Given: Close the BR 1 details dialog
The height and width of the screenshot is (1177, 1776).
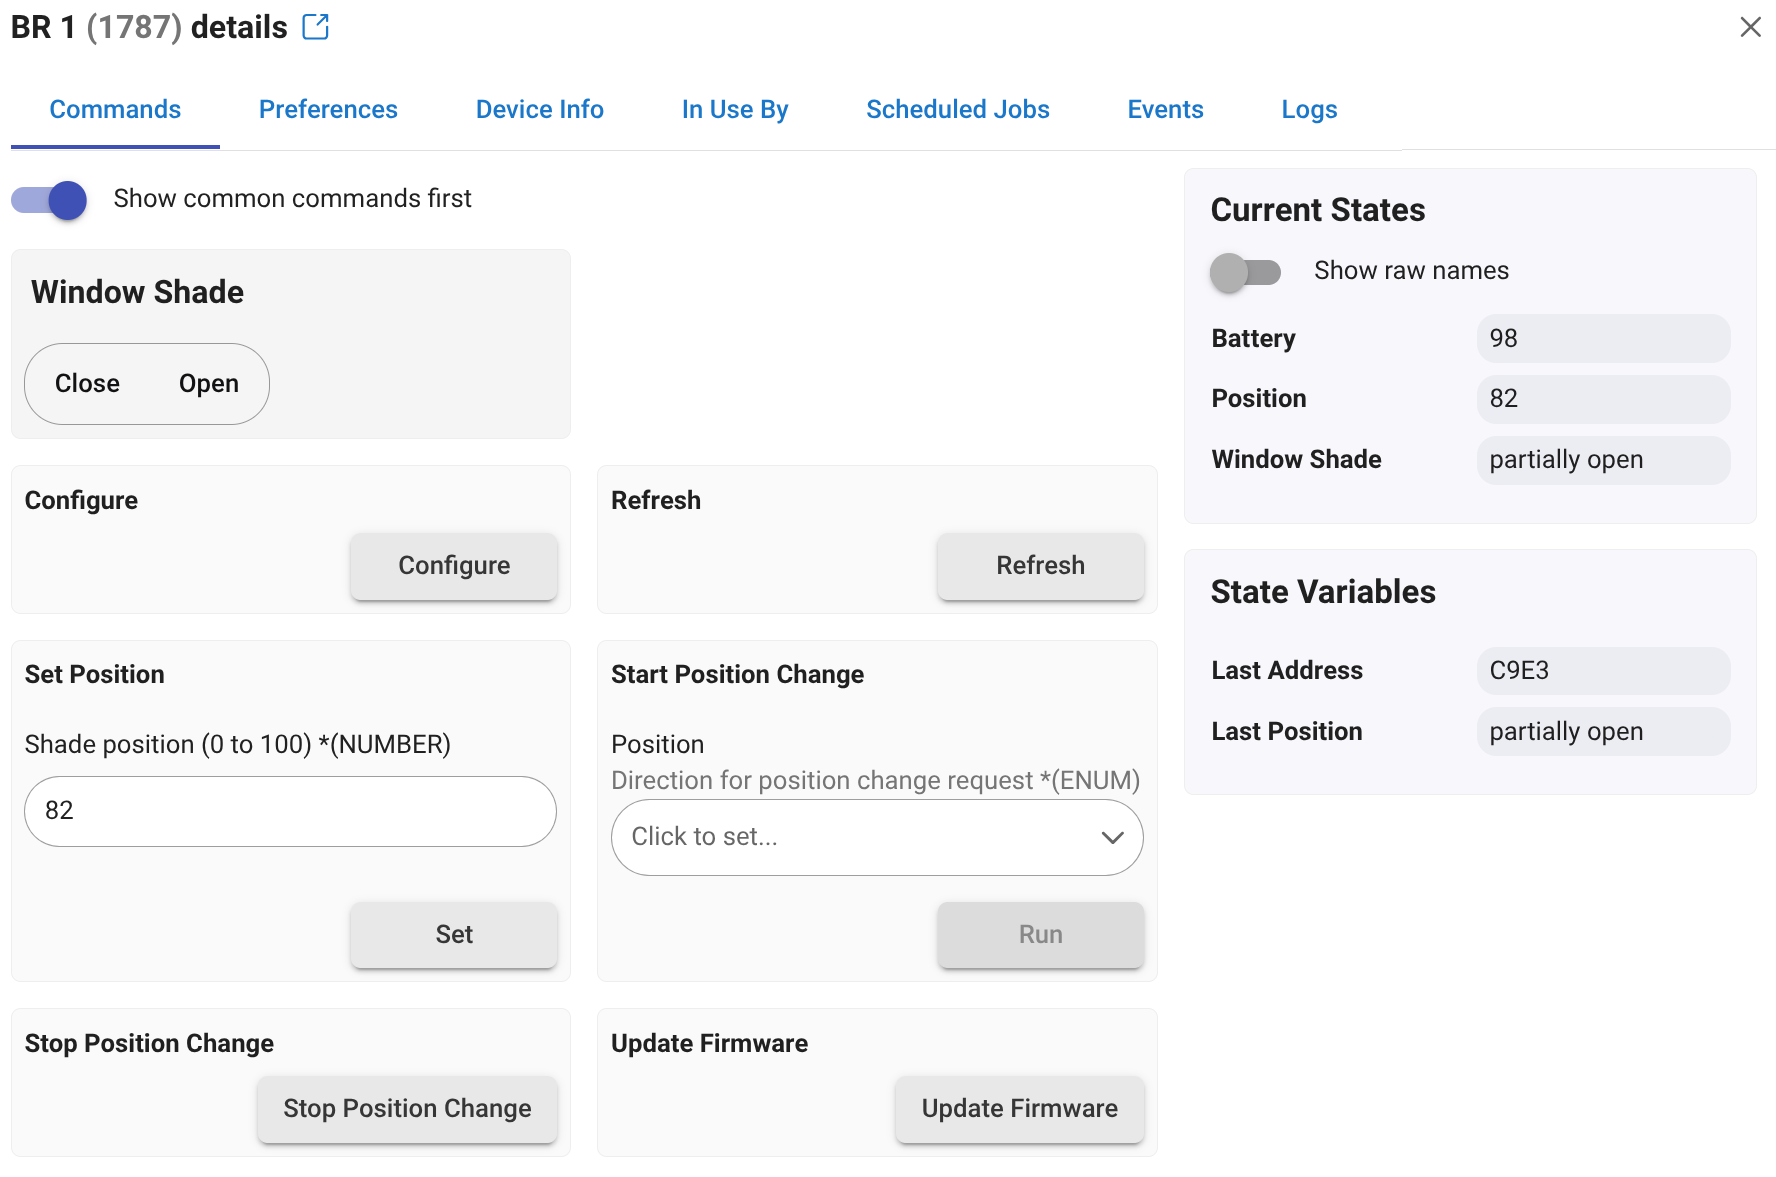Looking at the screenshot, I should pyautogui.click(x=1750, y=27).
